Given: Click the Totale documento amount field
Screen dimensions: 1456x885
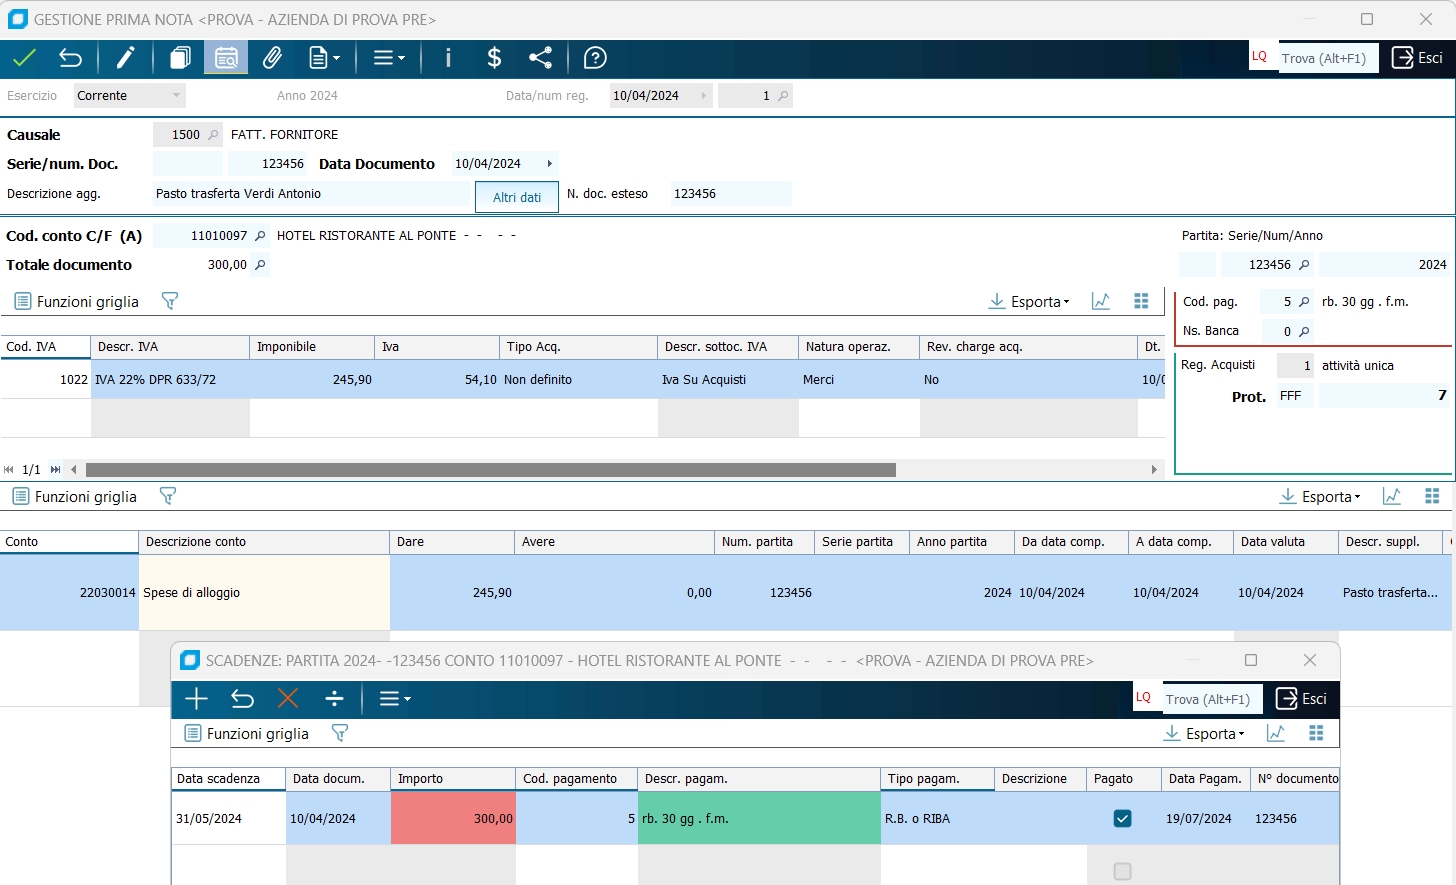Looking at the screenshot, I should click(x=210, y=265).
